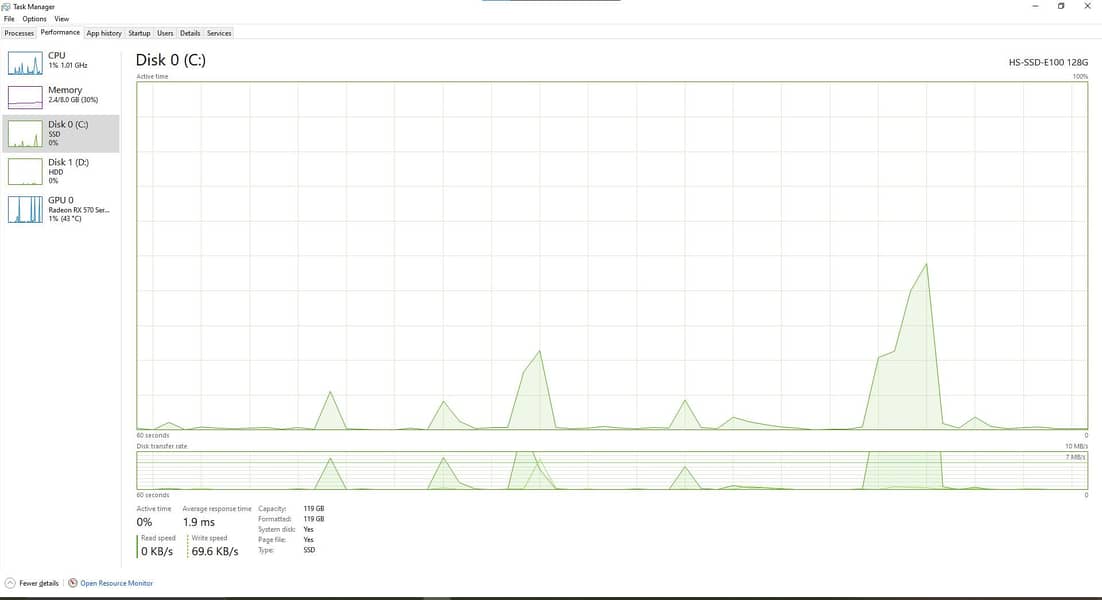Viewport: 1102px width, 600px height.
Task: Click the "Disk 0 (C:)" main heading
Action: 171,60
